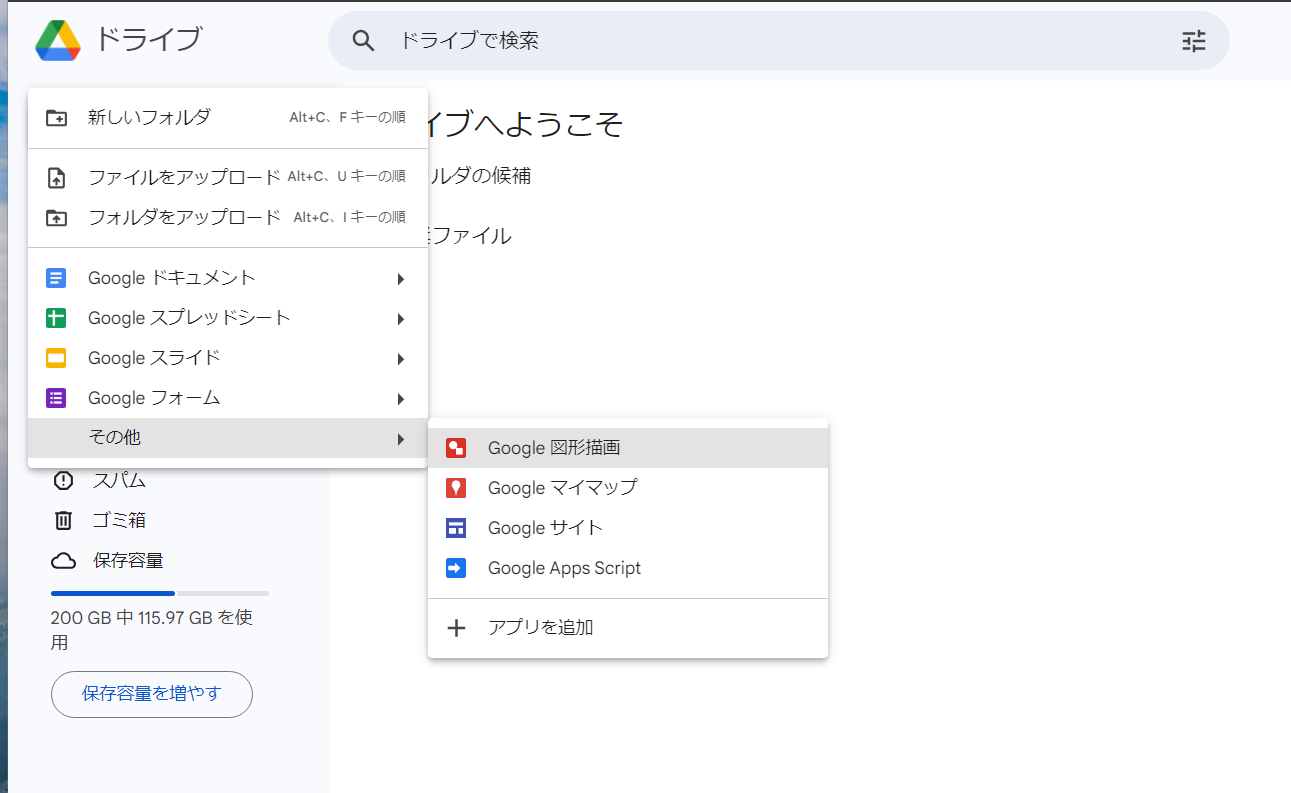Open ゴミ箱 in the sidebar
Viewport: 1291px width, 793px height.
[x=120, y=520]
